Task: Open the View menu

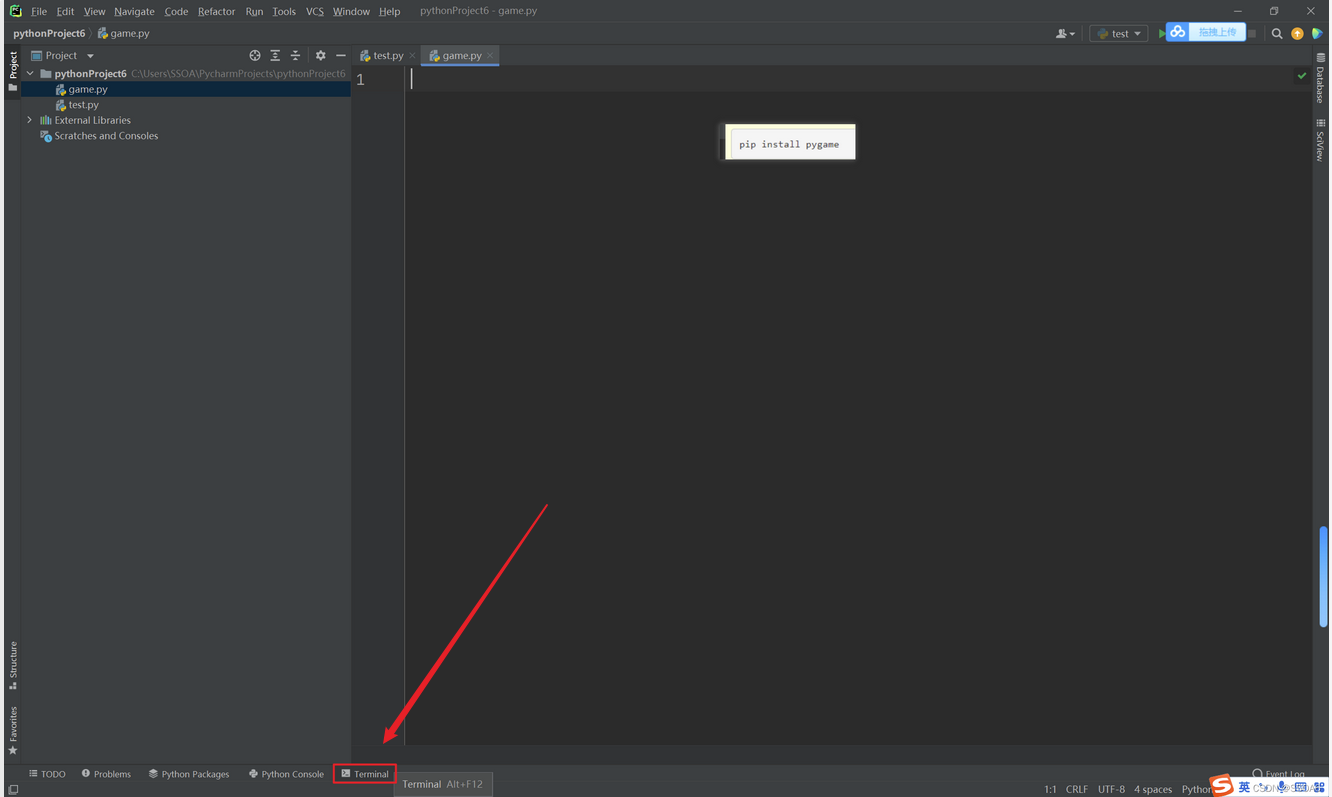Action: (x=94, y=11)
